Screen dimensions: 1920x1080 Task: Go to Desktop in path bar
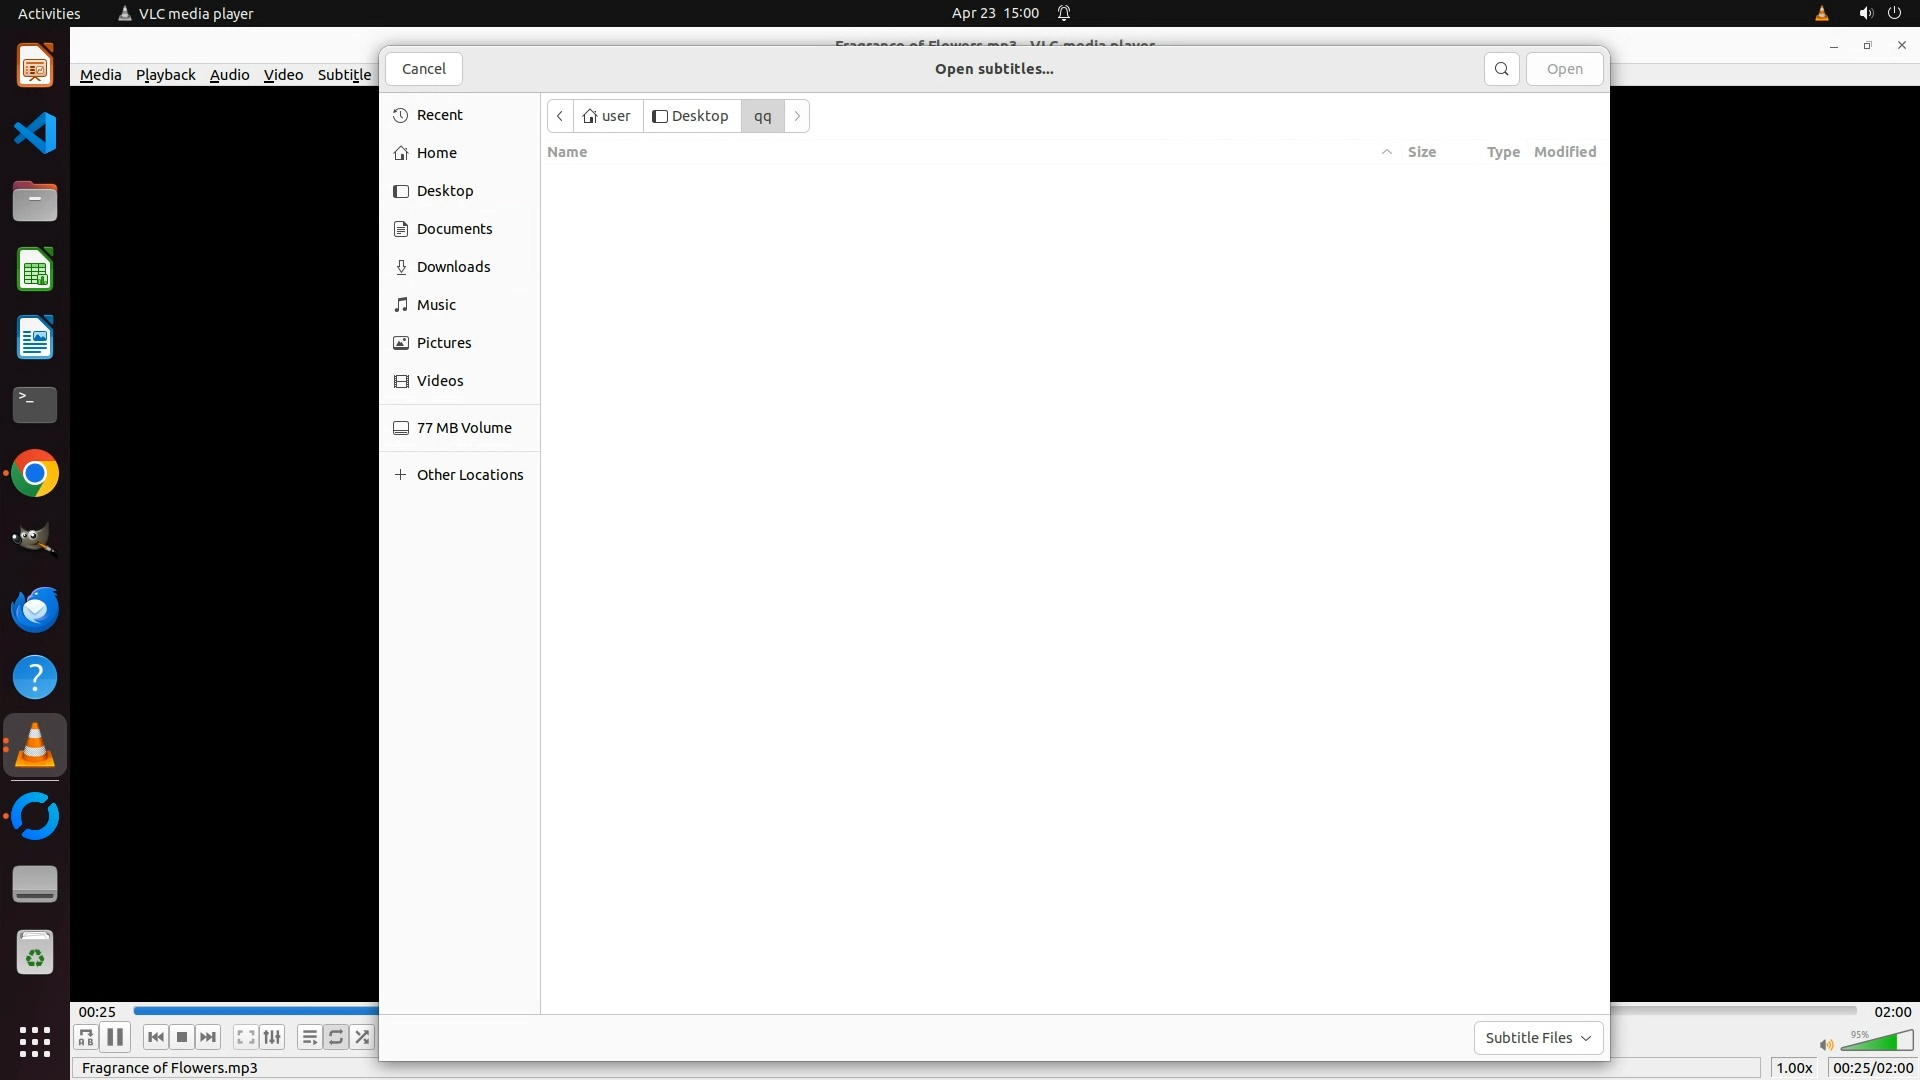pos(691,116)
